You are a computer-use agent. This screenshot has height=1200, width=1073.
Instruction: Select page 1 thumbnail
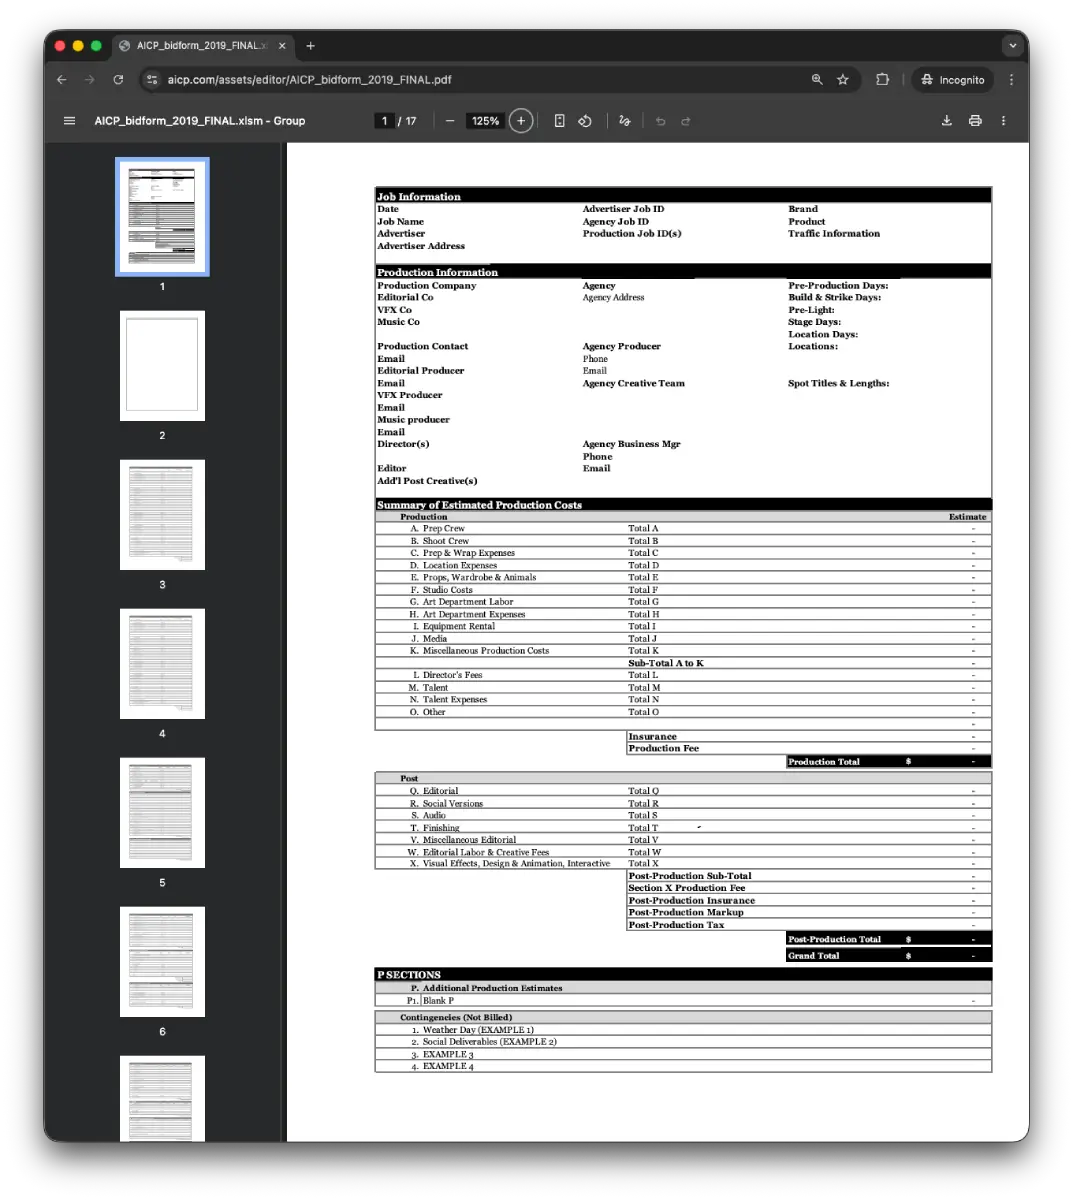[162, 217]
